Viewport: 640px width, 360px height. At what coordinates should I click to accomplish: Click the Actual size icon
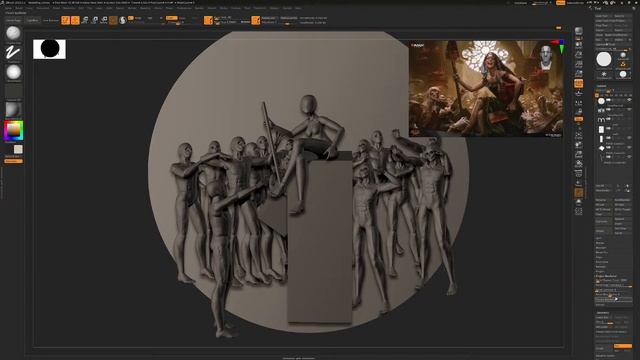tap(578, 64)
